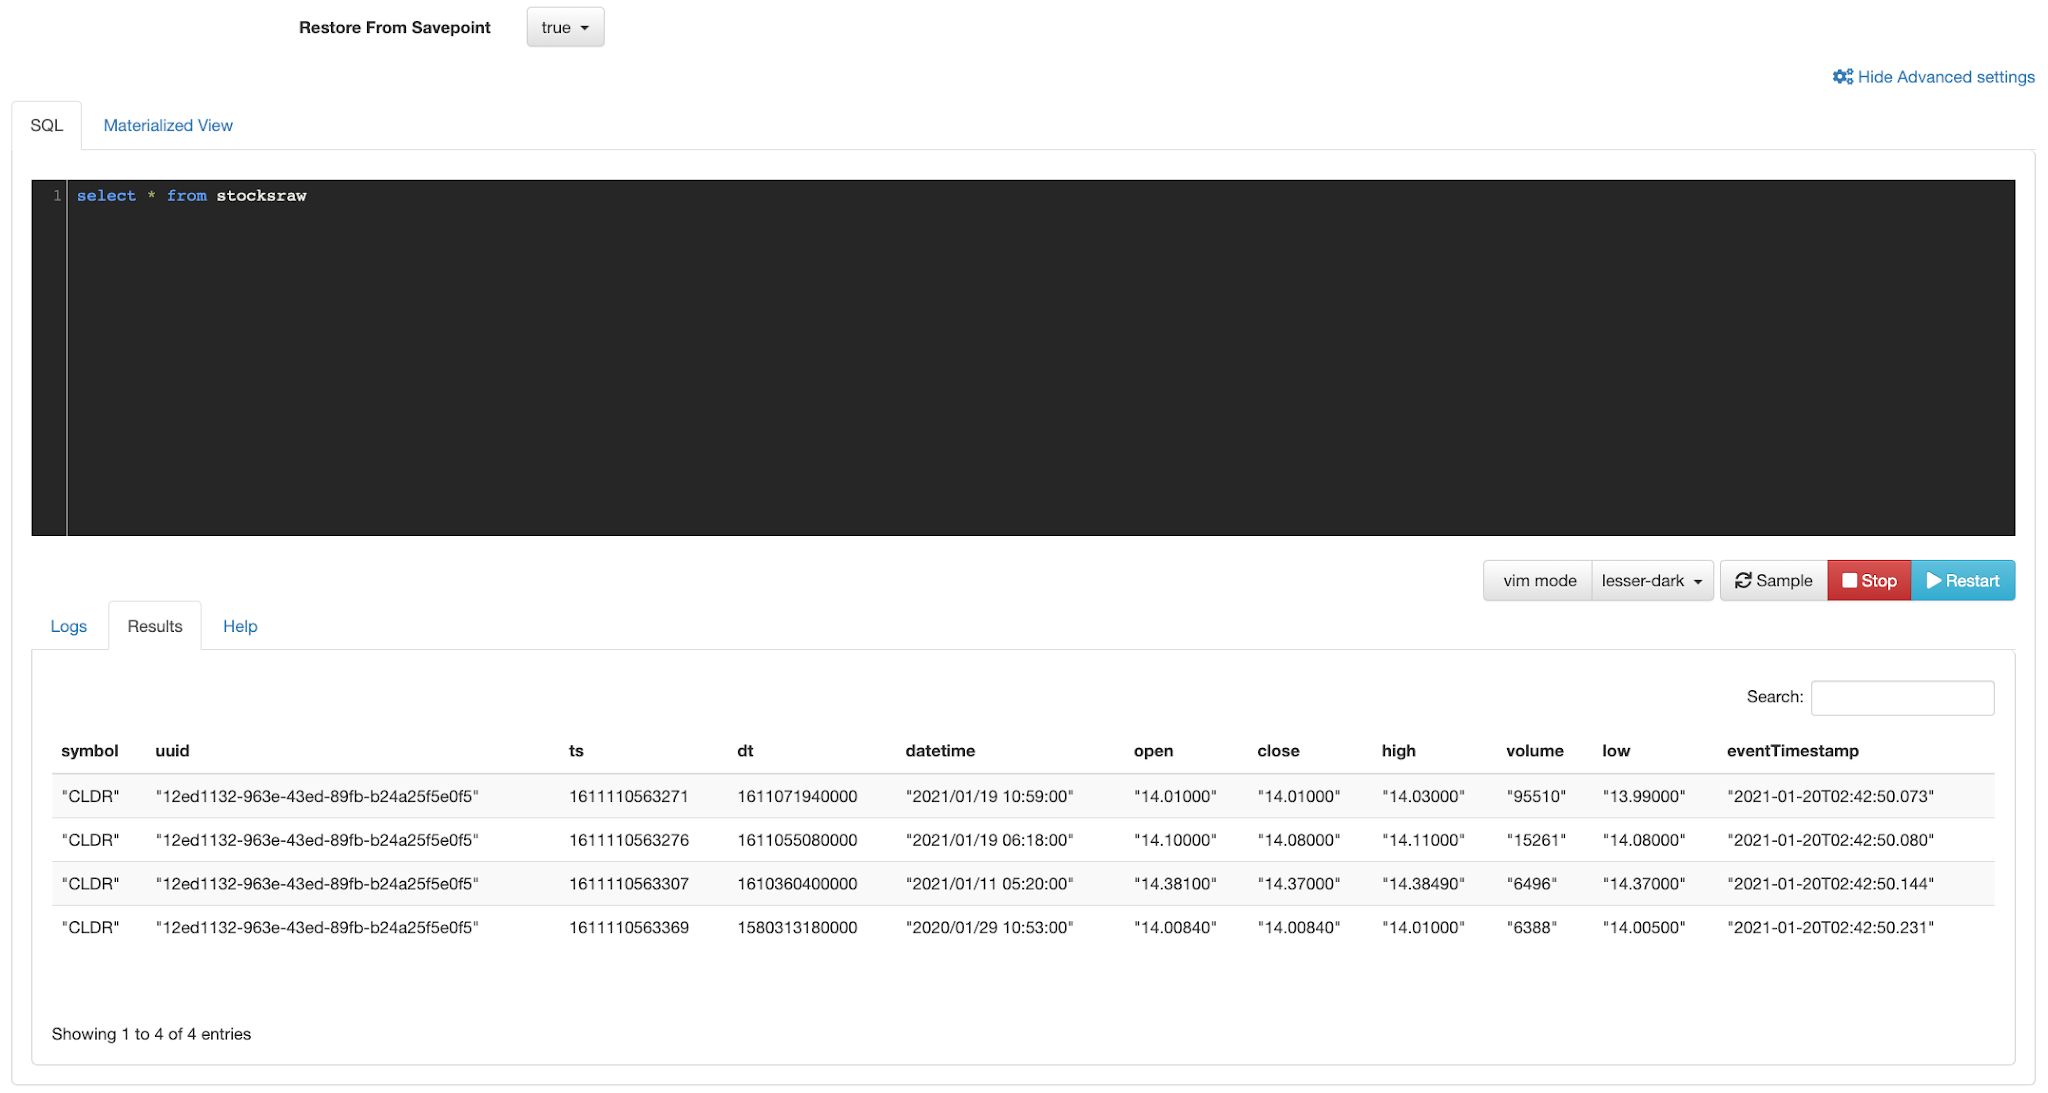Sort by the symbol column header

(x=90, y=751)
